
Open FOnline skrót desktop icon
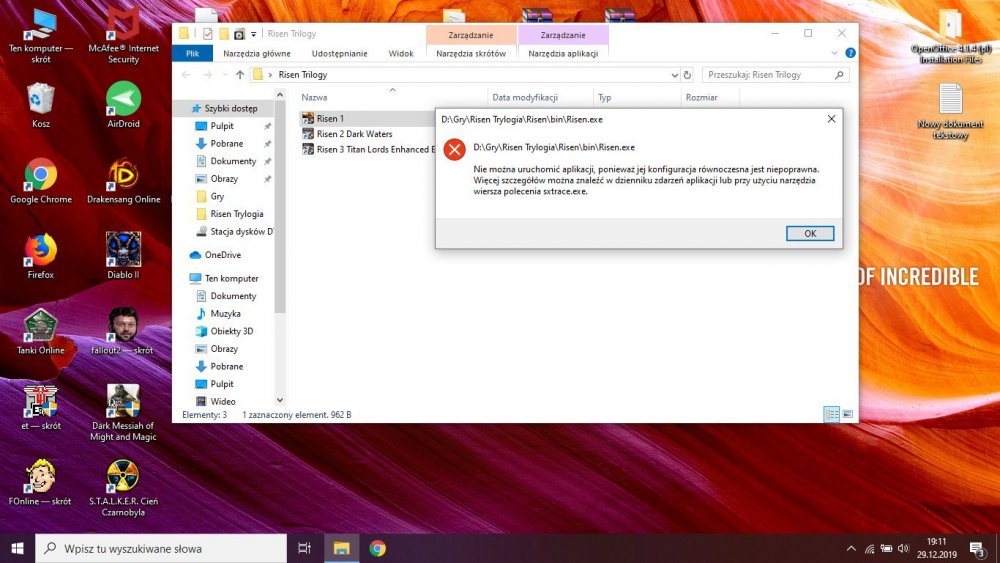pyautogui.click(x=41, y=483)
